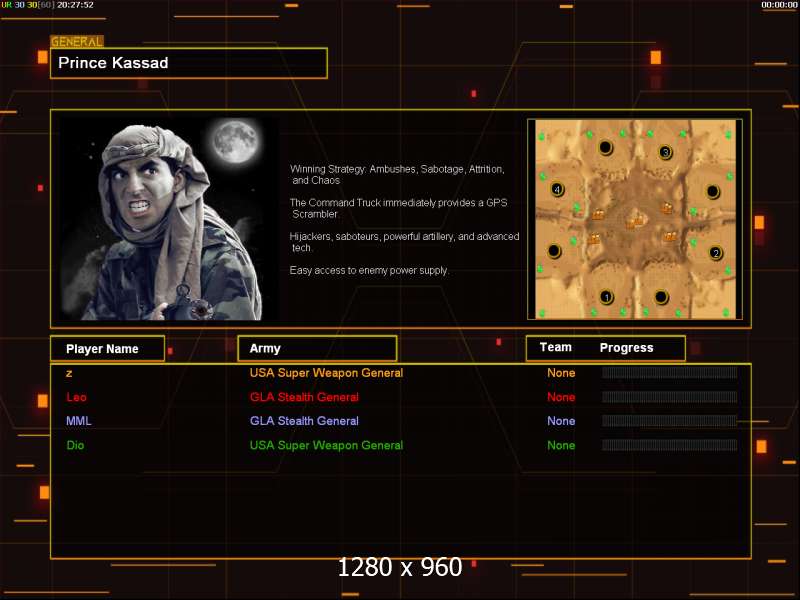
Task: Click the Prince Kassad general portrait
Action: click(x=169, y=219)
